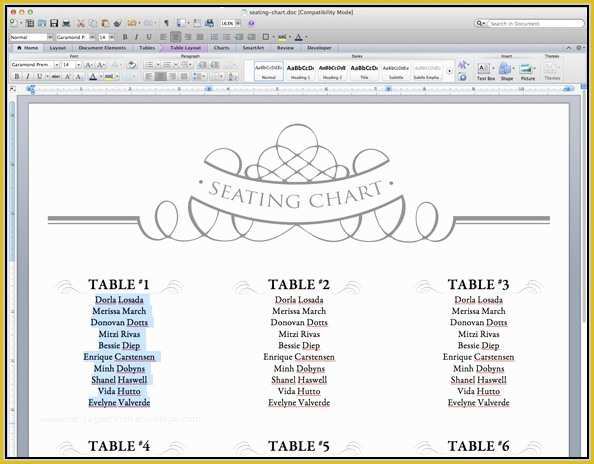Viewport: 594px width, 464px height.
Task: Open the ribbon font name dropdown arrow
Action: point(56,65)
